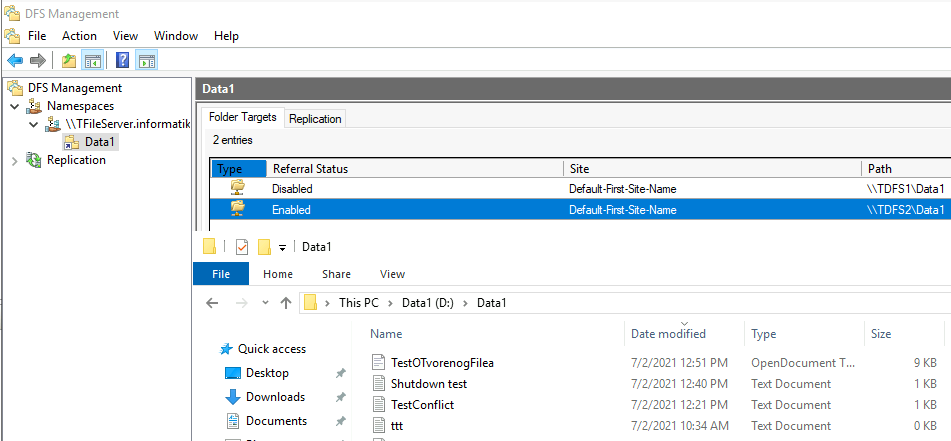Collapse the Namespaces tree node

pos(15,106)
